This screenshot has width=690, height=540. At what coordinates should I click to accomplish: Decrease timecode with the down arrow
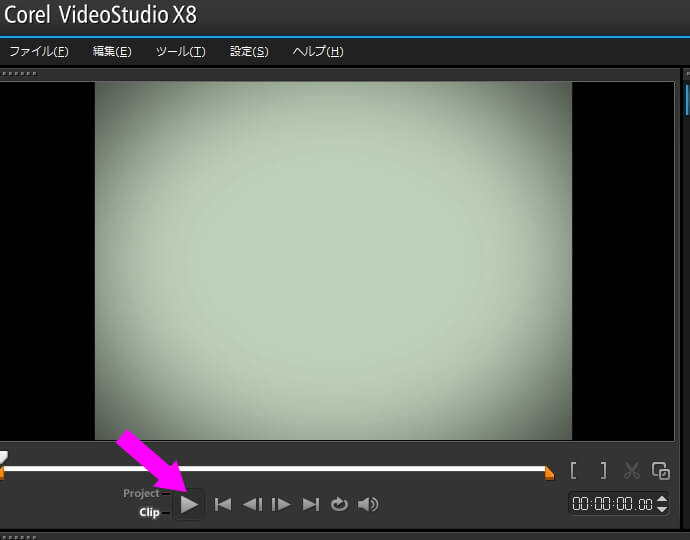click(661, 509)
